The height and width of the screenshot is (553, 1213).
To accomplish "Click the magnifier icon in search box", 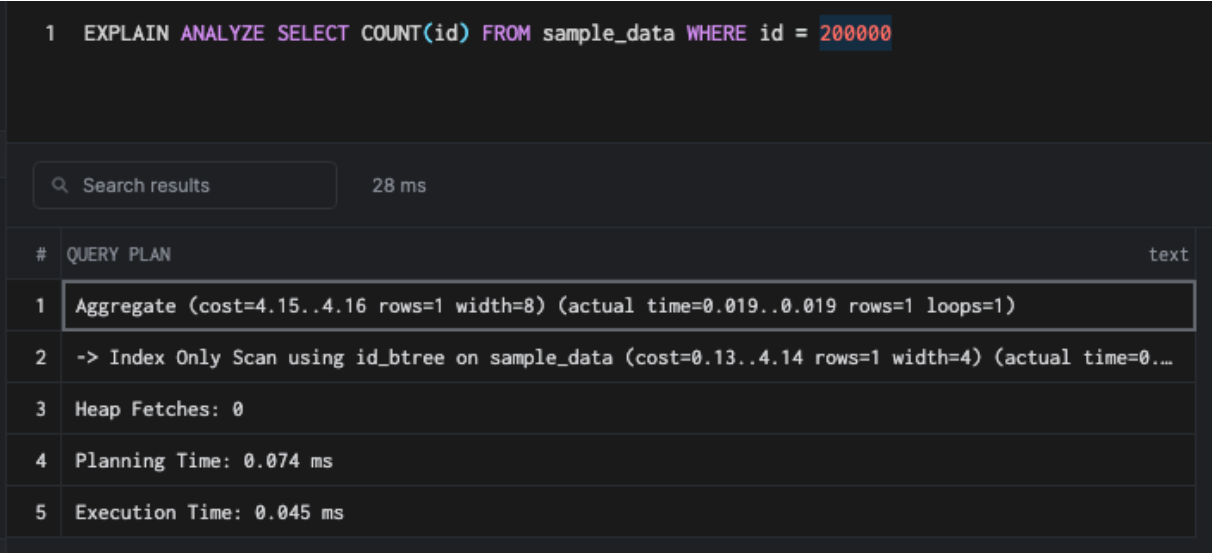I will point(61,186).
